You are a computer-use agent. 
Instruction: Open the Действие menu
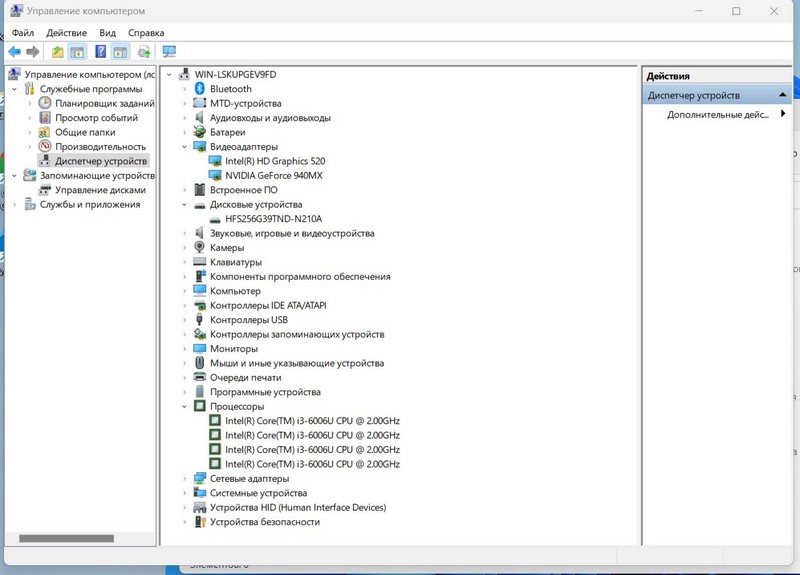click(66, 33)
